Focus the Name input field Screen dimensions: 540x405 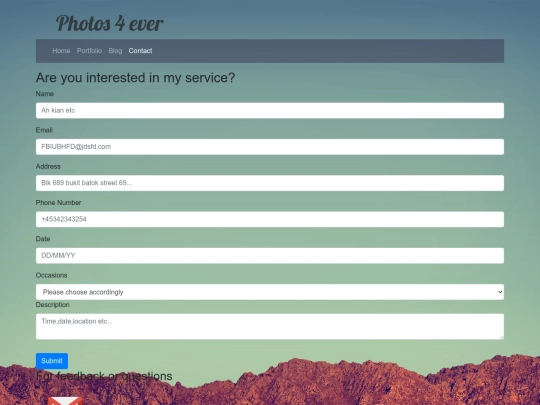click(270, 111)
